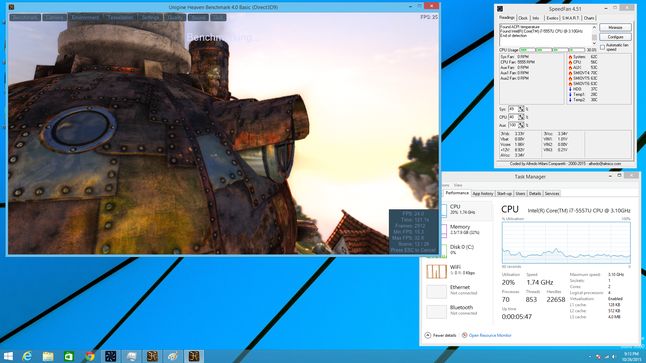
Task: Switch to Info tab in SpeedFan
Action: 536,18
